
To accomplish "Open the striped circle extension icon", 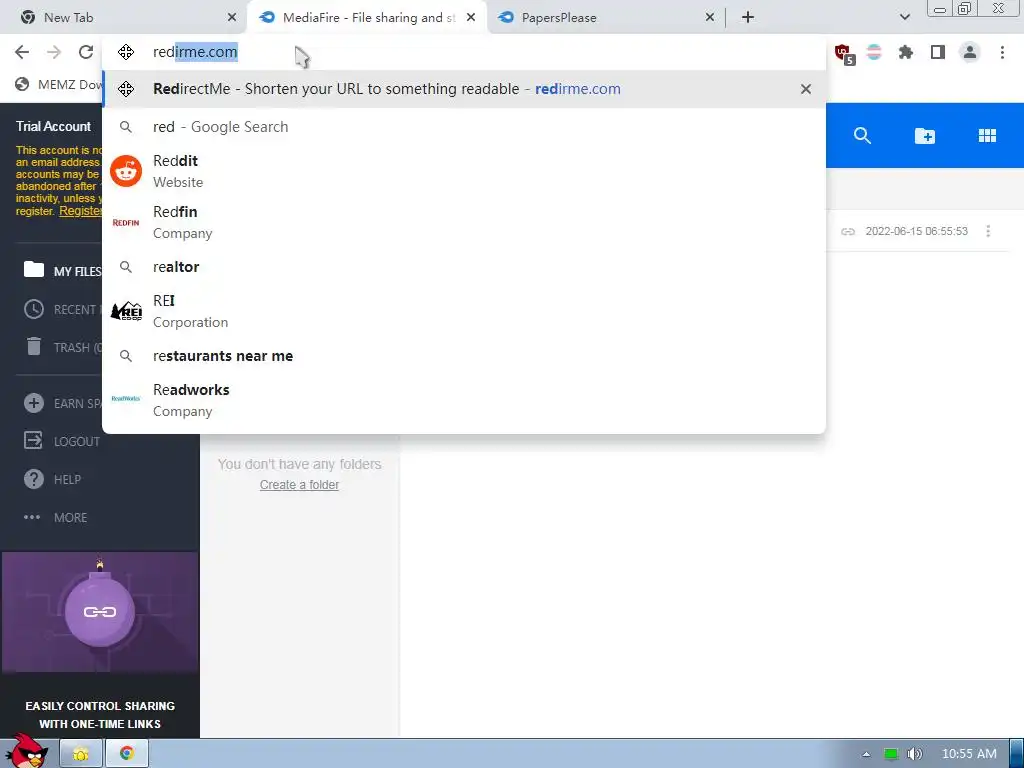I will [x=874, y=52].
